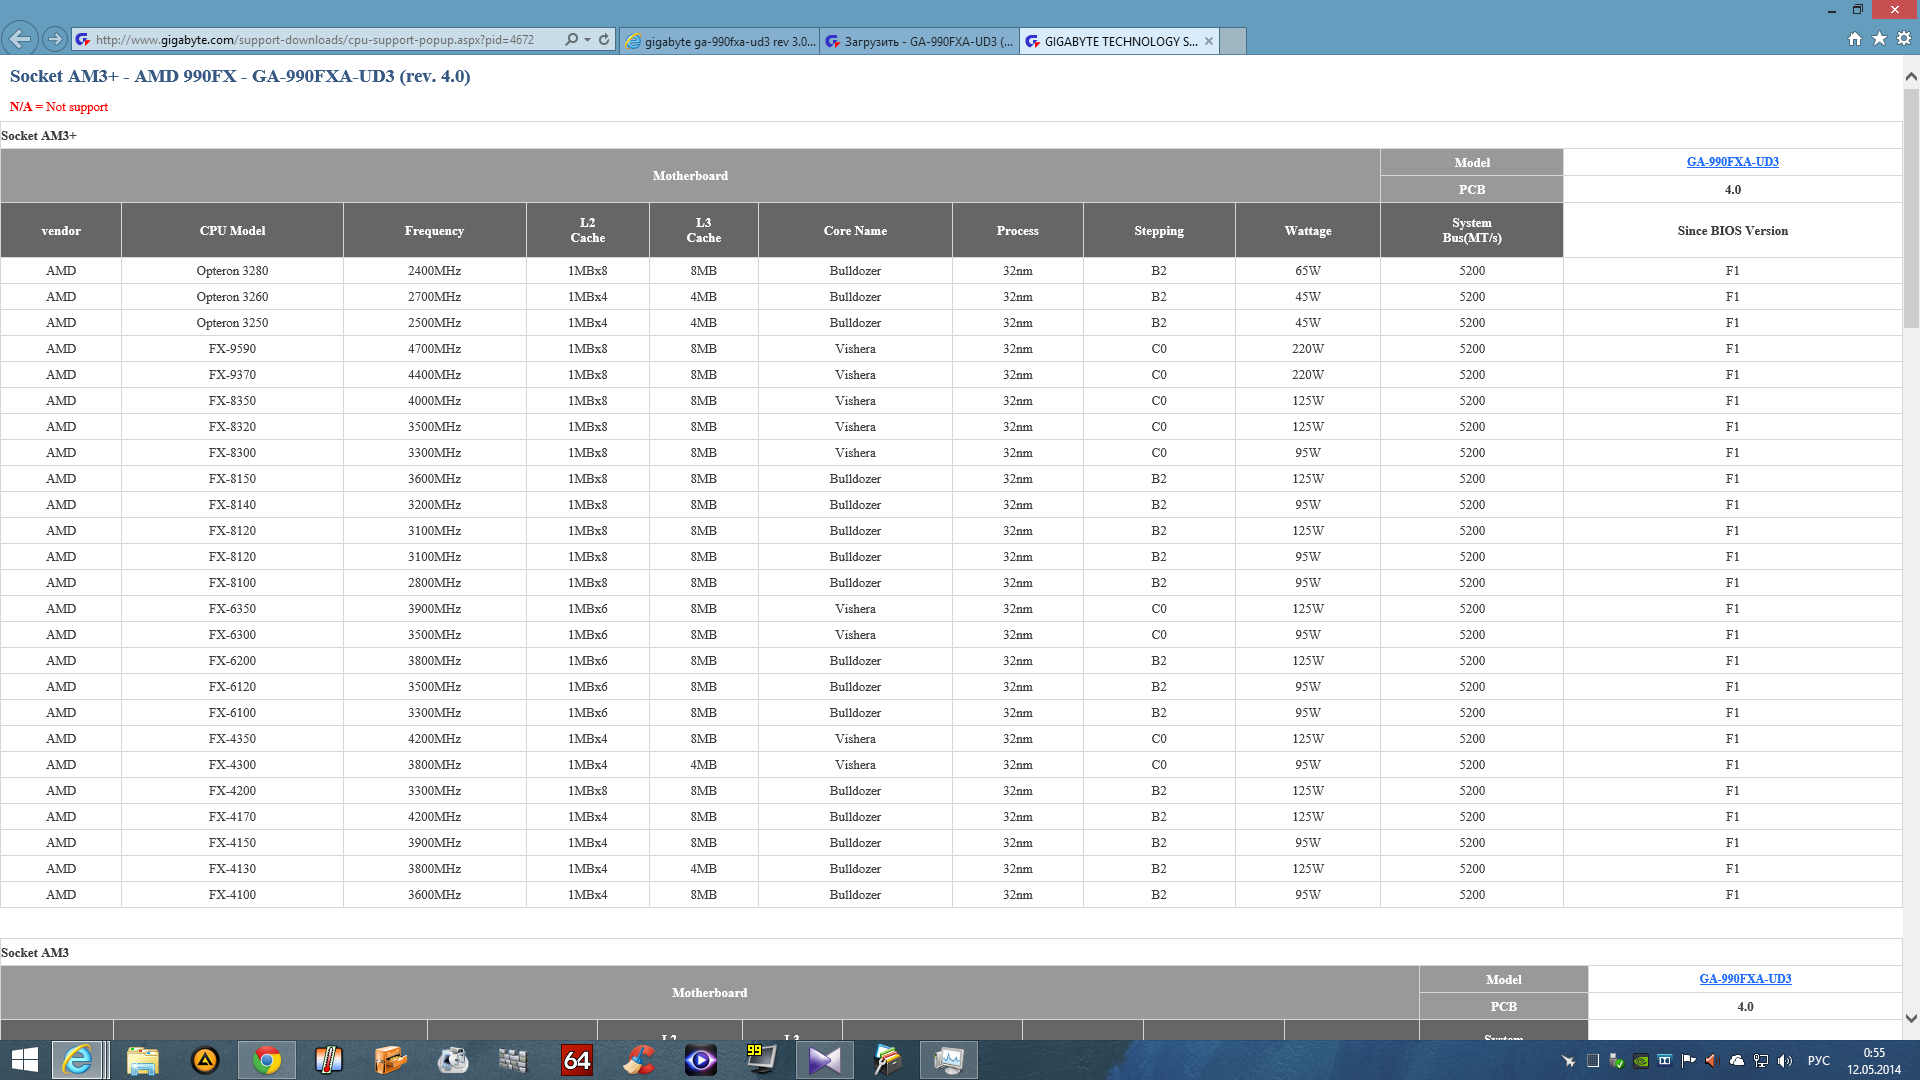The image size is (1920, 1080).
Task: Open File Explorer from the taskbar
Action: coord(143,1060)
